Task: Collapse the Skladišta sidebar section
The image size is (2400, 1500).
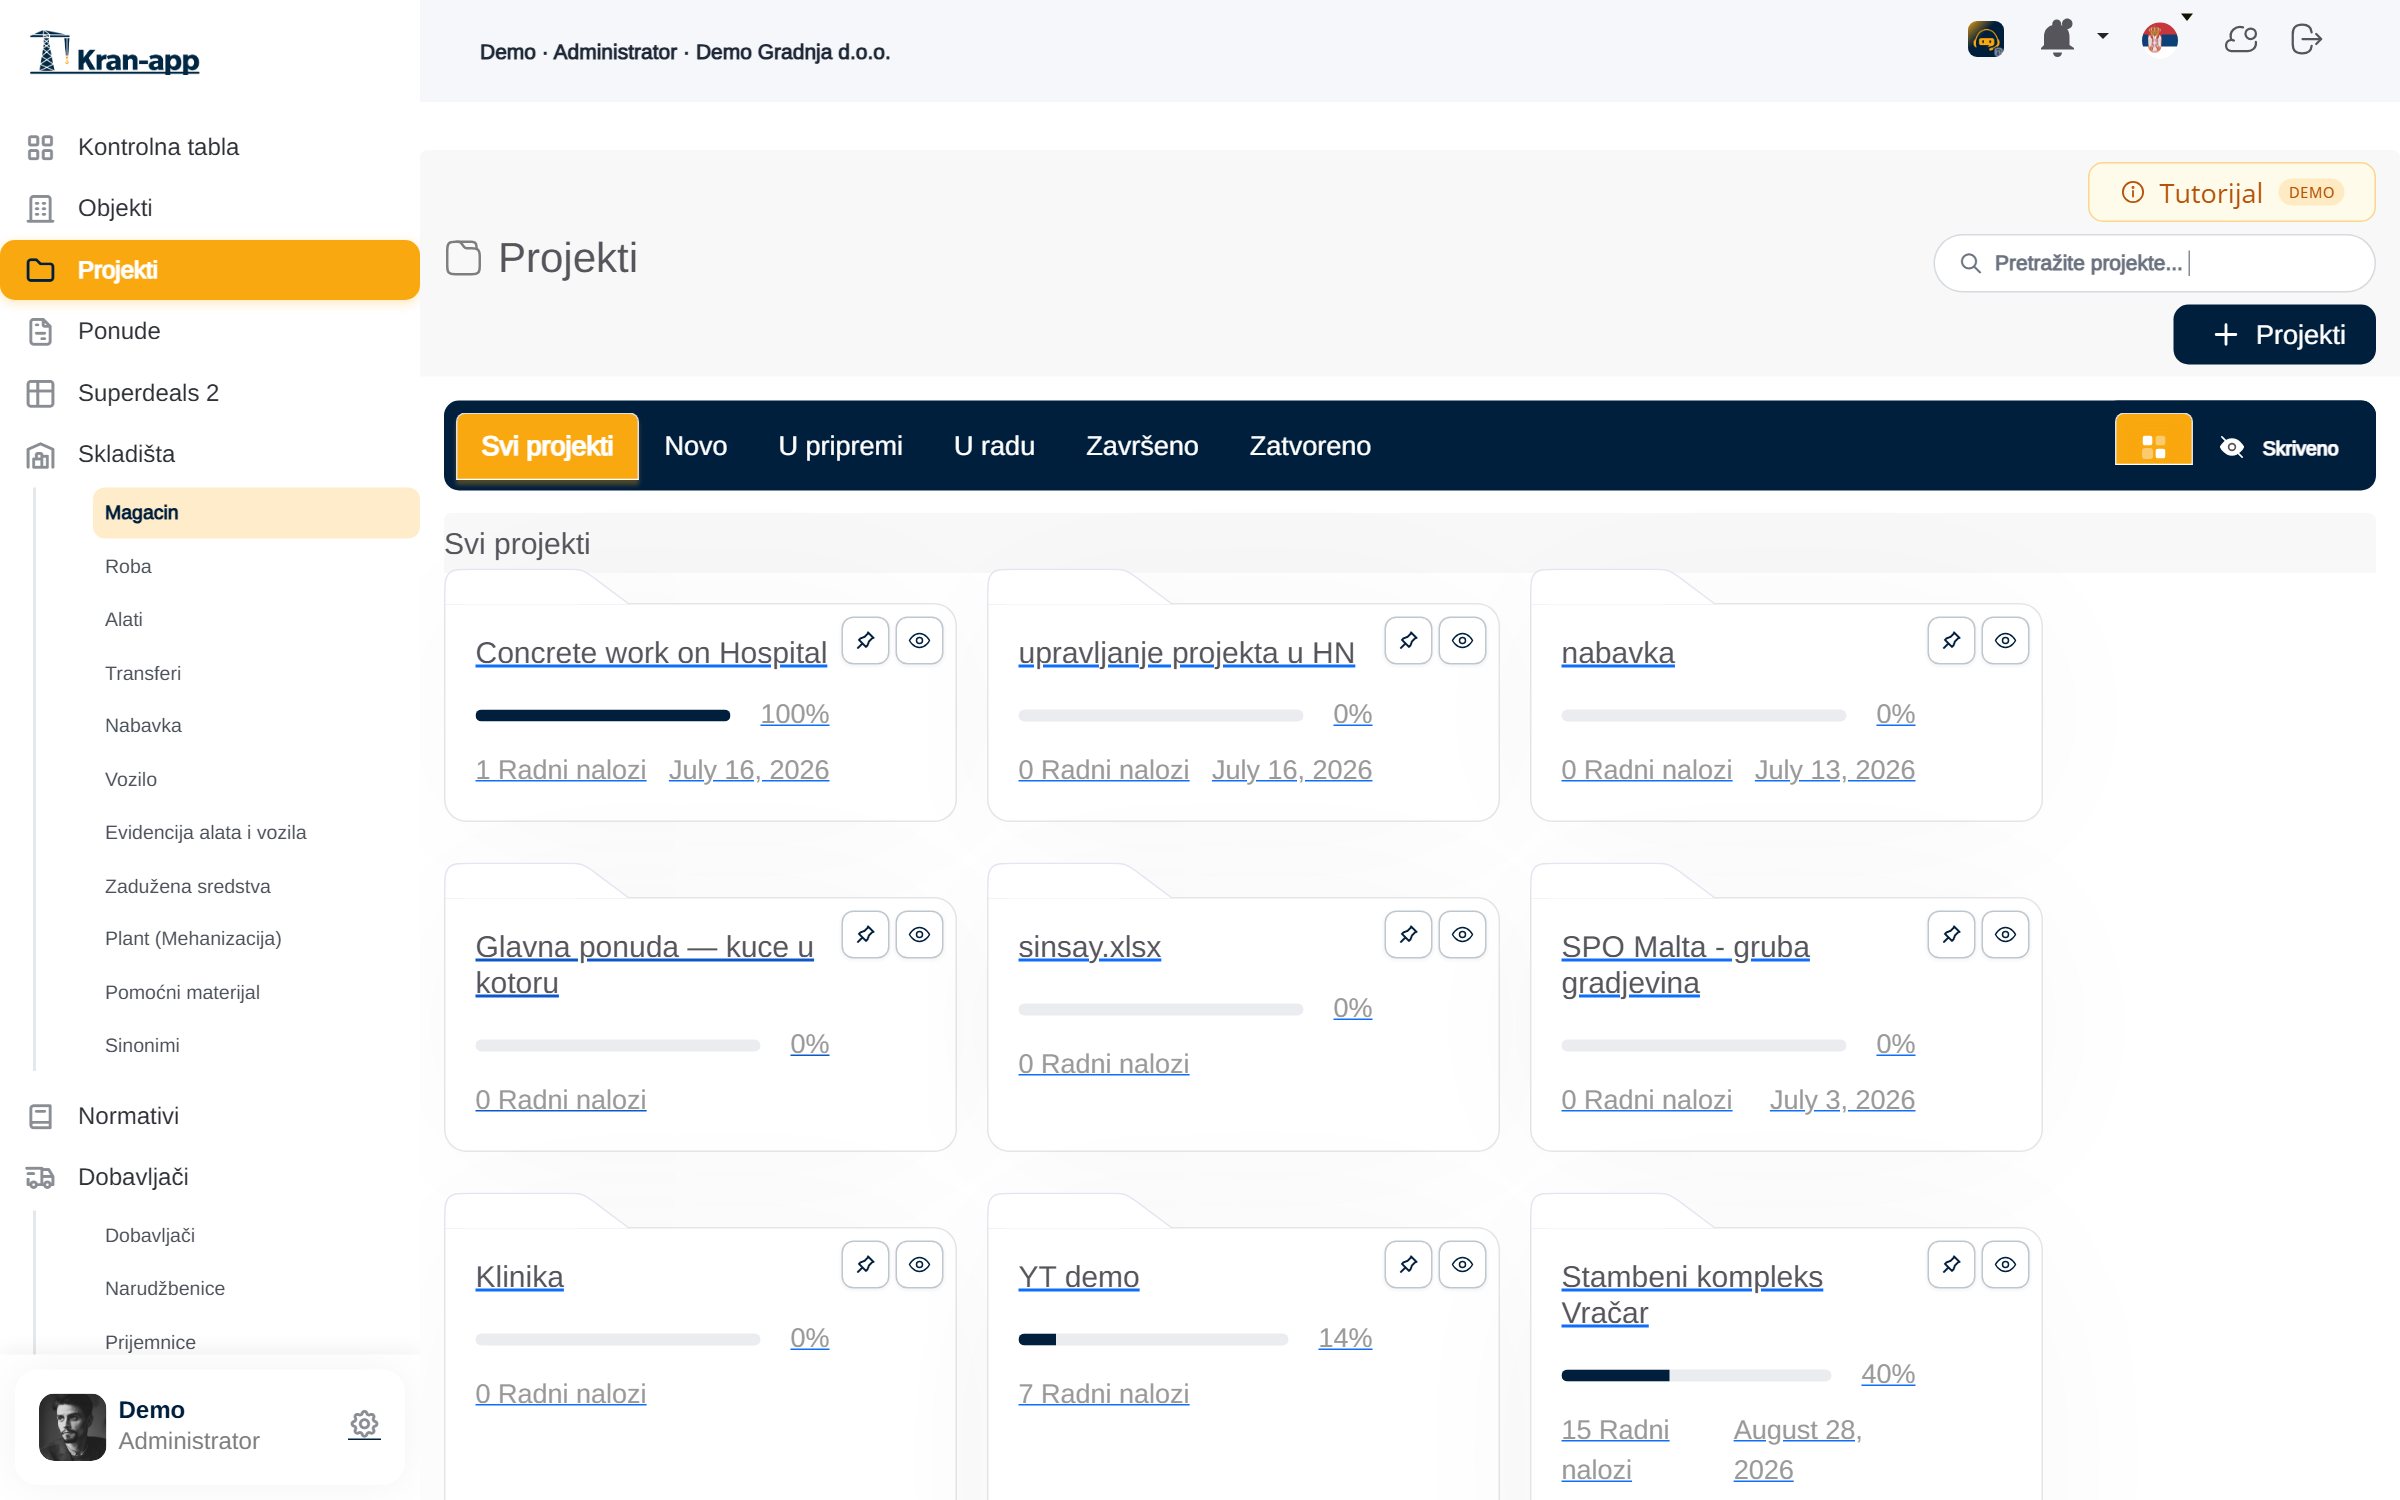Action: (210, 454)
